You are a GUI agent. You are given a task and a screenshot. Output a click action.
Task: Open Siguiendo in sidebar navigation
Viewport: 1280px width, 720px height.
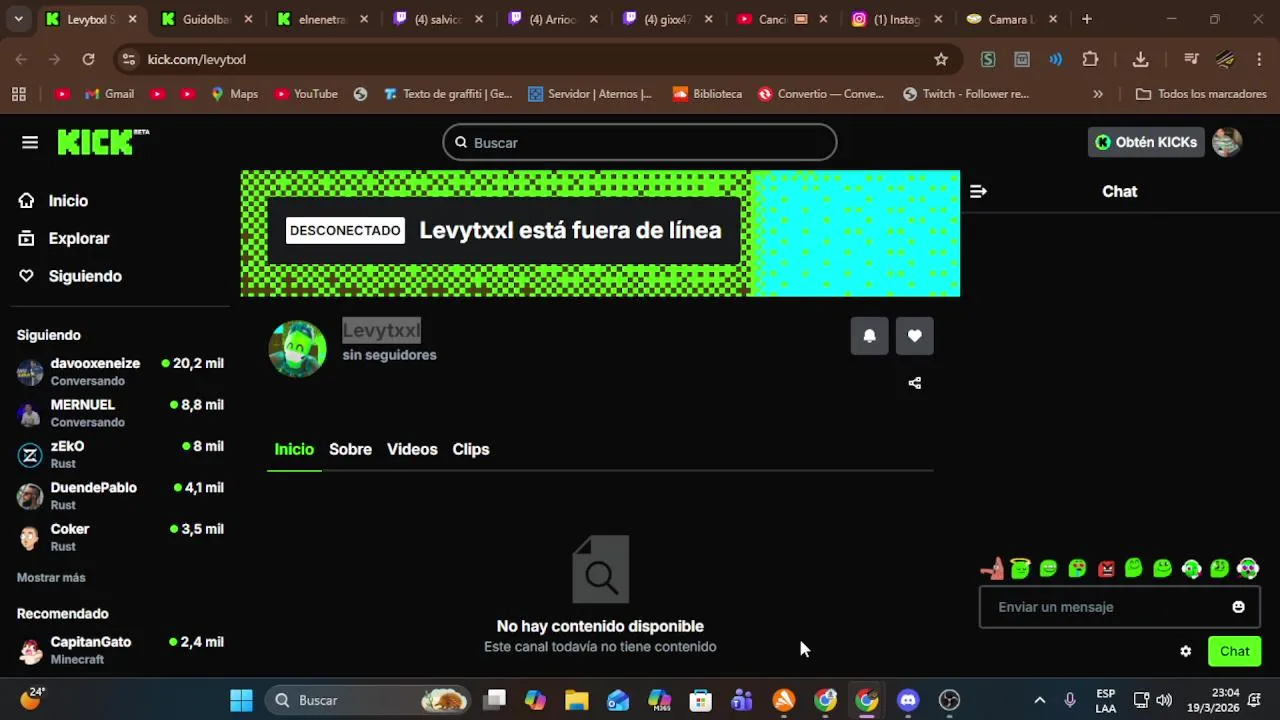pyautogui.click(x=70, y=276)
